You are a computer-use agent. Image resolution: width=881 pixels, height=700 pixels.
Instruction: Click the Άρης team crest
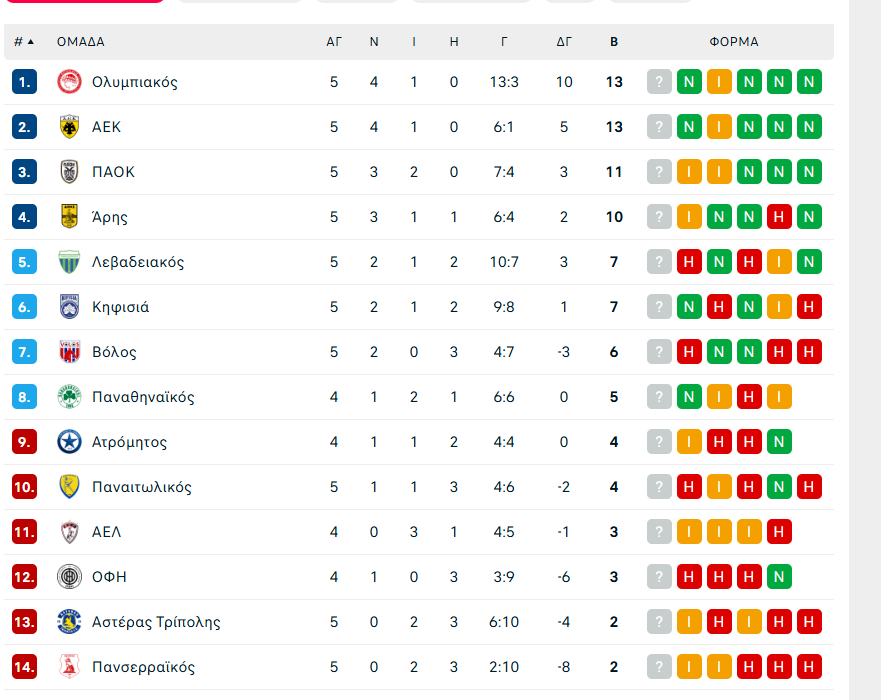[69, 217]
